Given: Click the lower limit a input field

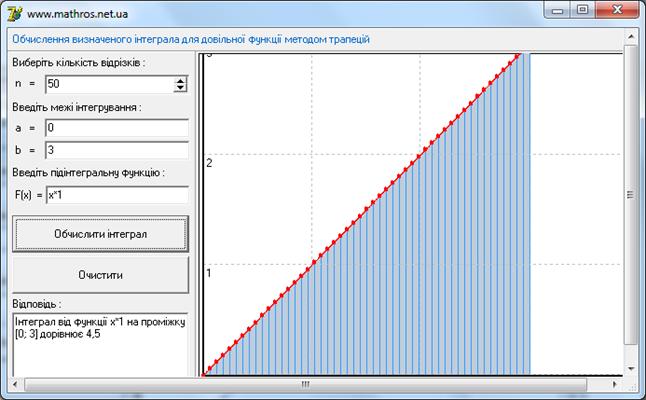Looking at the screenshot, I should [x=117, y=128].
